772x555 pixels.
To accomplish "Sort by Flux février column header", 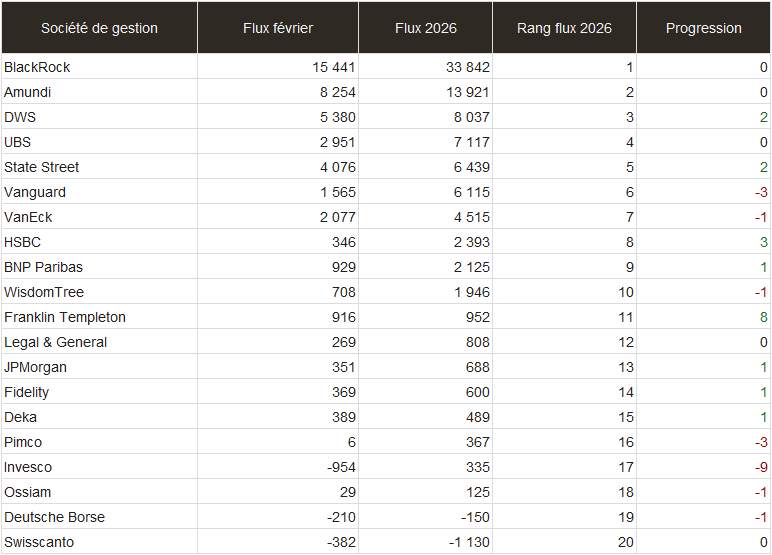I will pyautogui.click(x=278, y=28).
